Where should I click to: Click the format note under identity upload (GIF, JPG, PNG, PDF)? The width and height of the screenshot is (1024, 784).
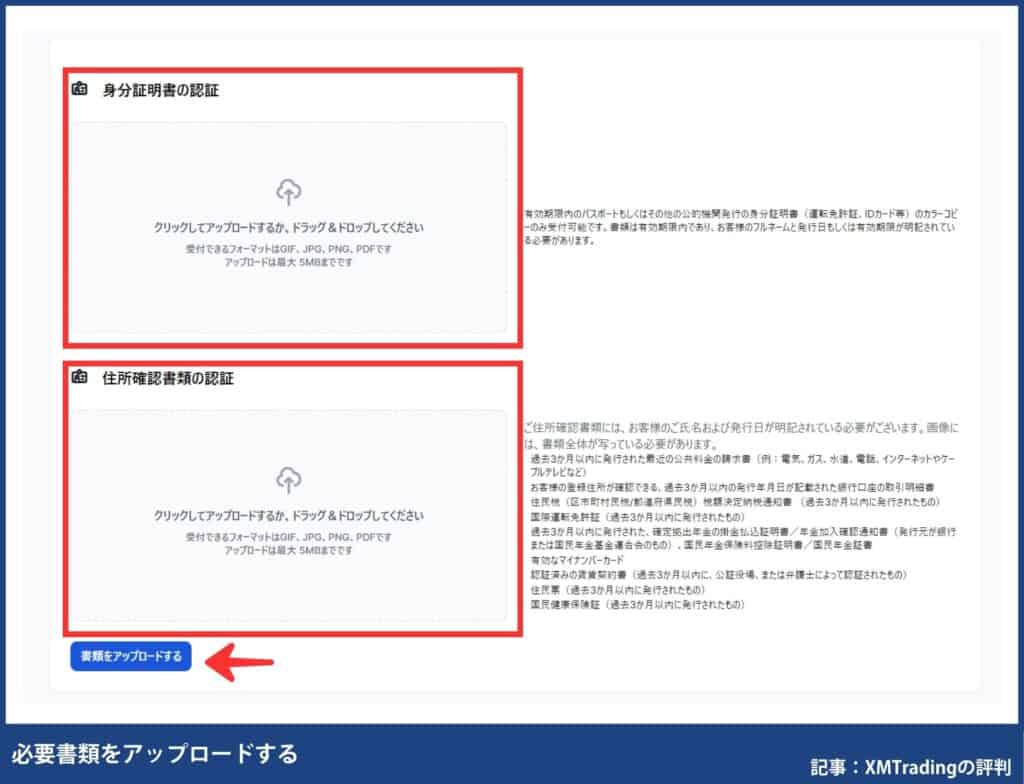pyautogui.click(x=289, y=249)
